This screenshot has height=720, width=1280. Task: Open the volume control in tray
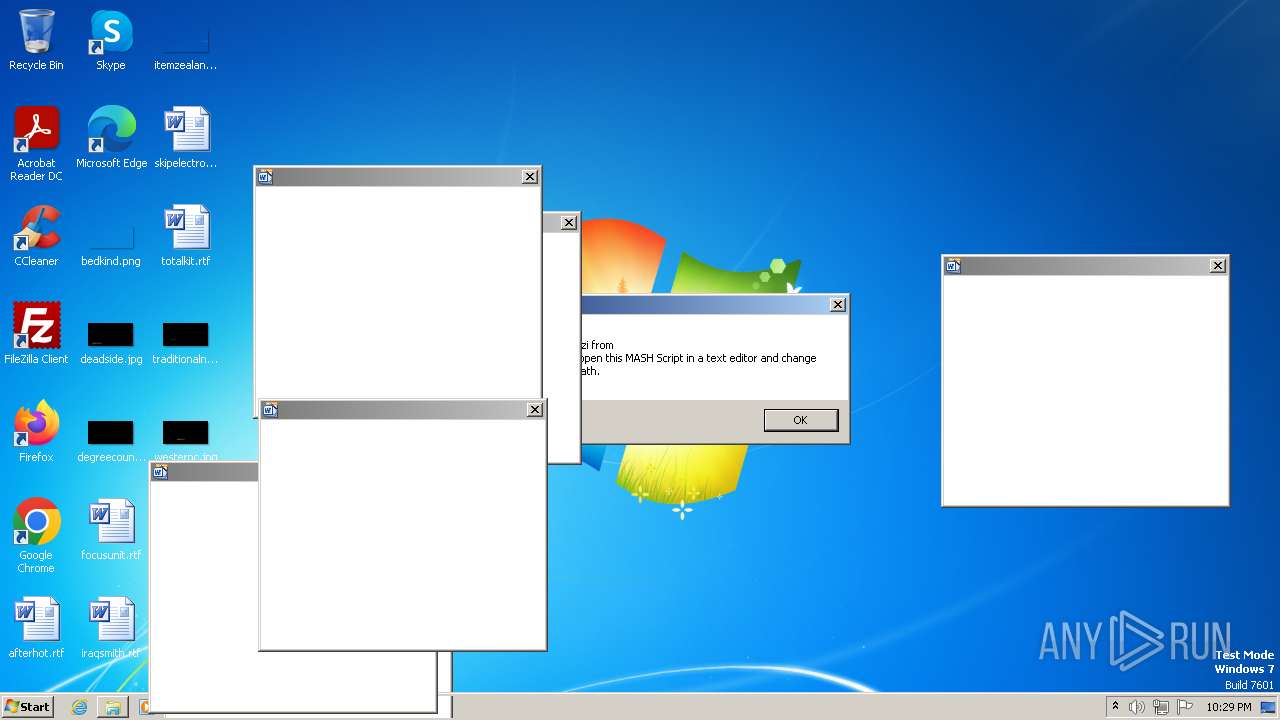[x=1137, y=707]
